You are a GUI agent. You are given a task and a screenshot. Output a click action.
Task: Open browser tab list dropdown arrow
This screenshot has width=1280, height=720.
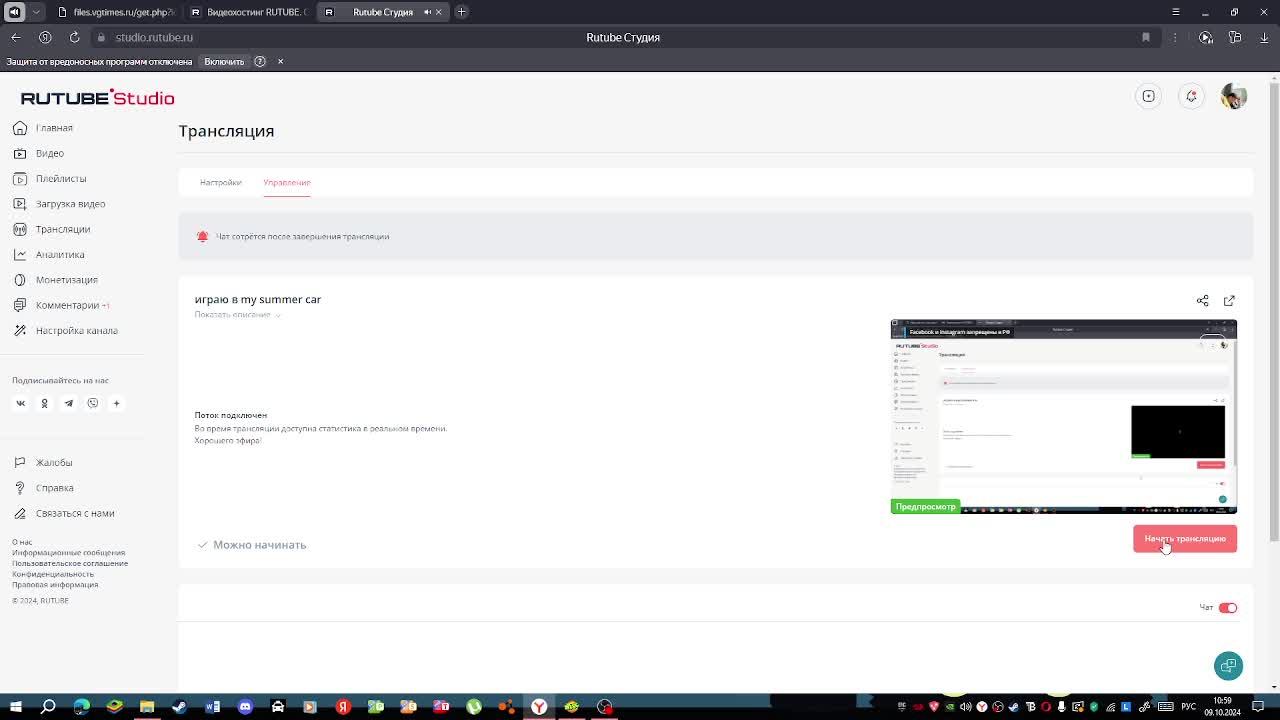coord(36,12)
